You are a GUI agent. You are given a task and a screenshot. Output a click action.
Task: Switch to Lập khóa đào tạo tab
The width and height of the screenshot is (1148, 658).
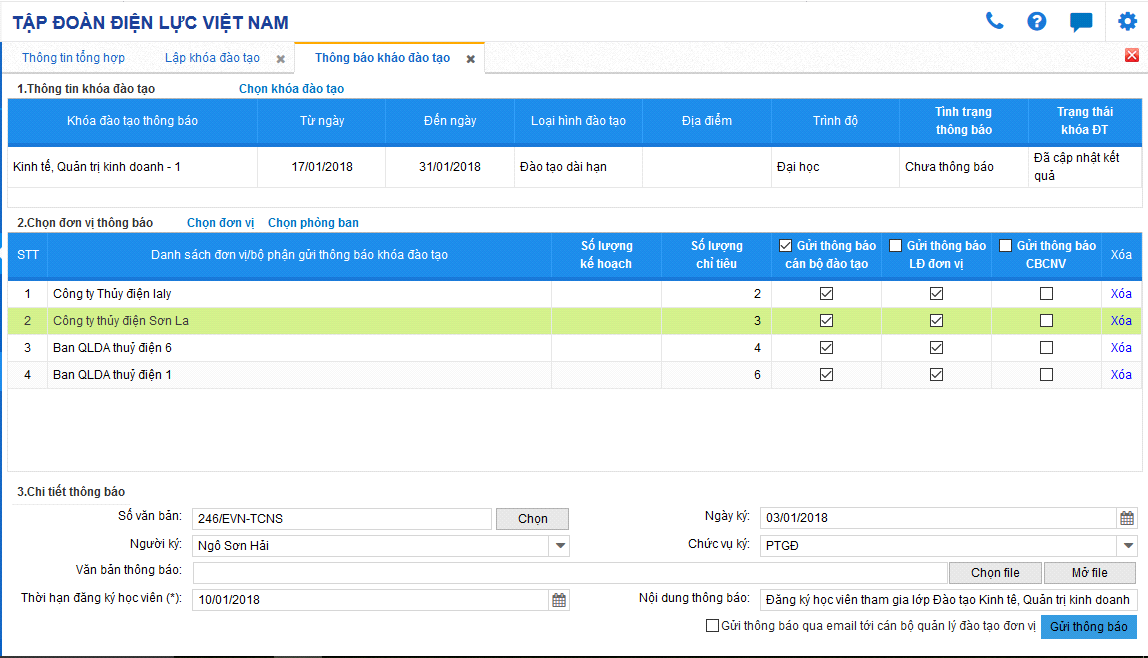pyautogui.click(x=212, y=58)
